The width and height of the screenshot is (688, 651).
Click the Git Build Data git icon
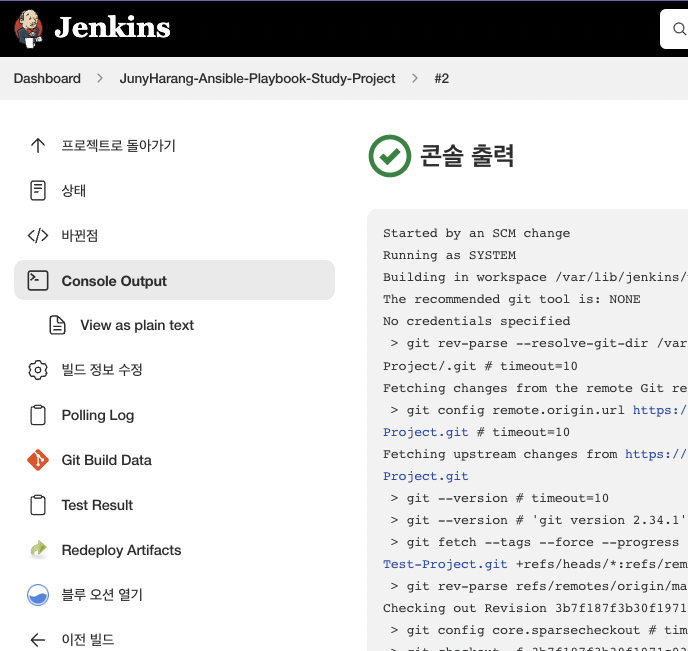pos(38,460)
